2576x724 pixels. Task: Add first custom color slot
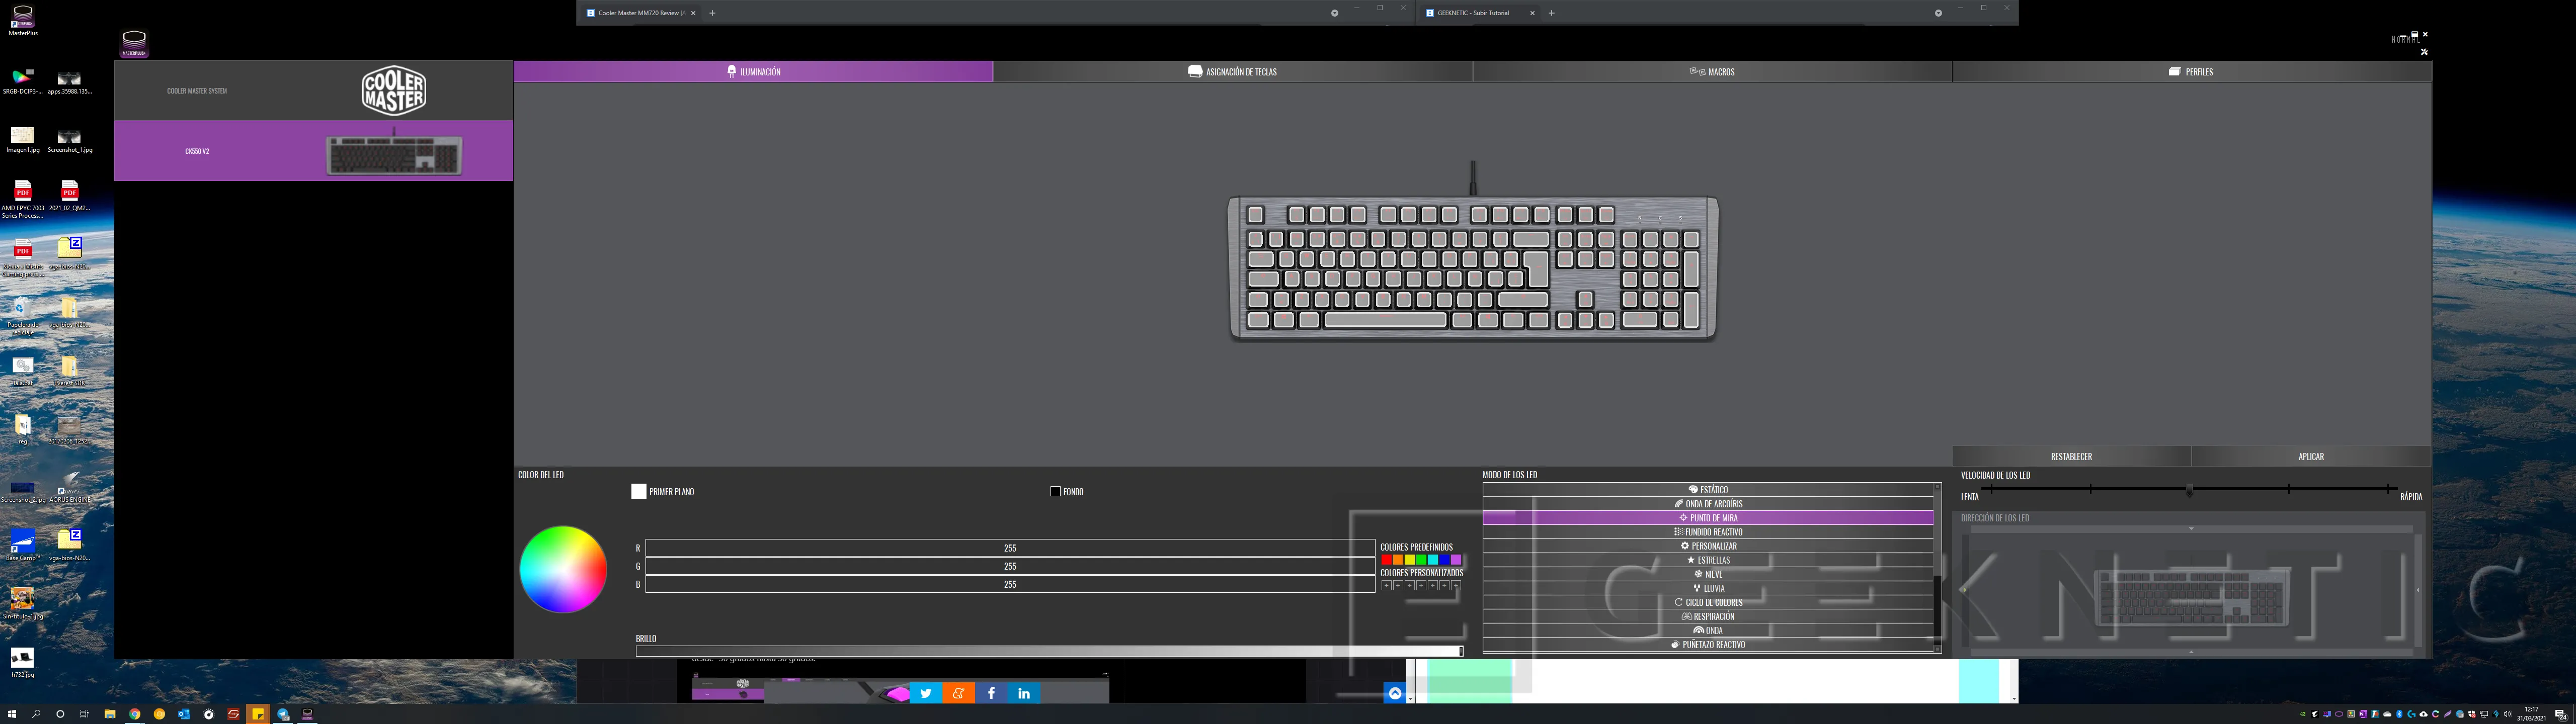pyautogui.click(x=1386, y=585)
